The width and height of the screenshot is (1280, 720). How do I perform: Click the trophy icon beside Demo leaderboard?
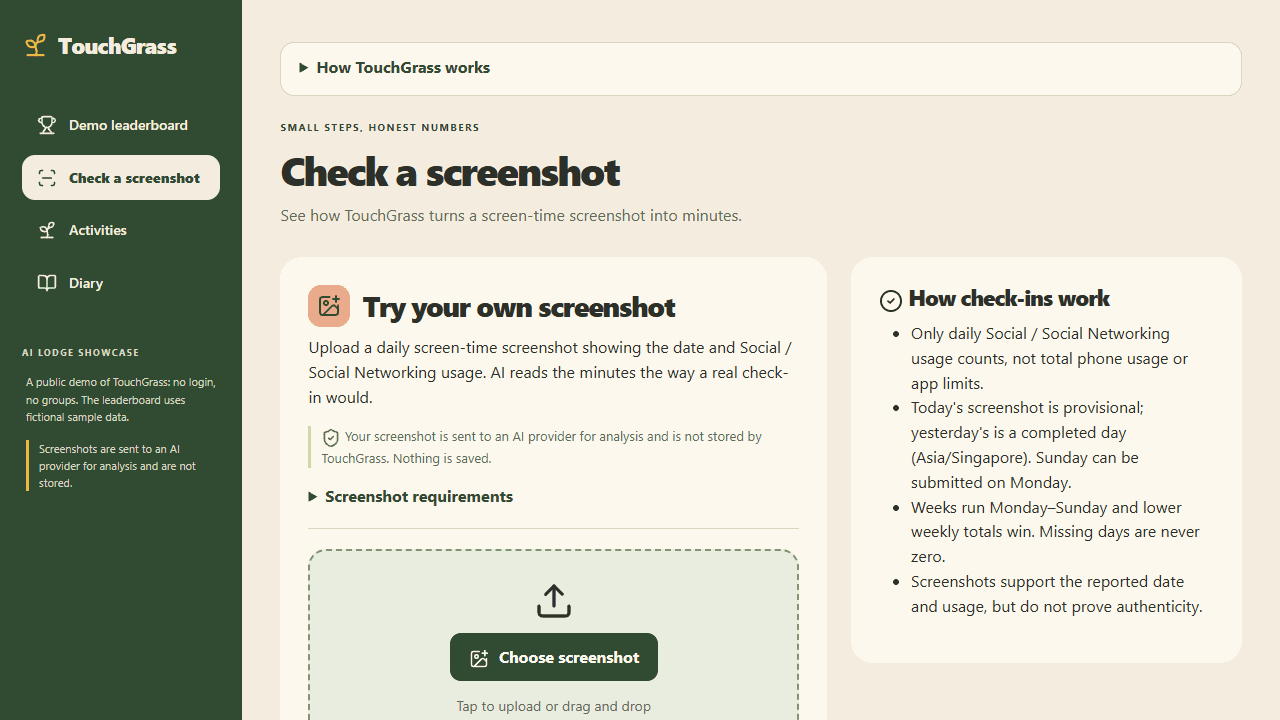[47, 125]
